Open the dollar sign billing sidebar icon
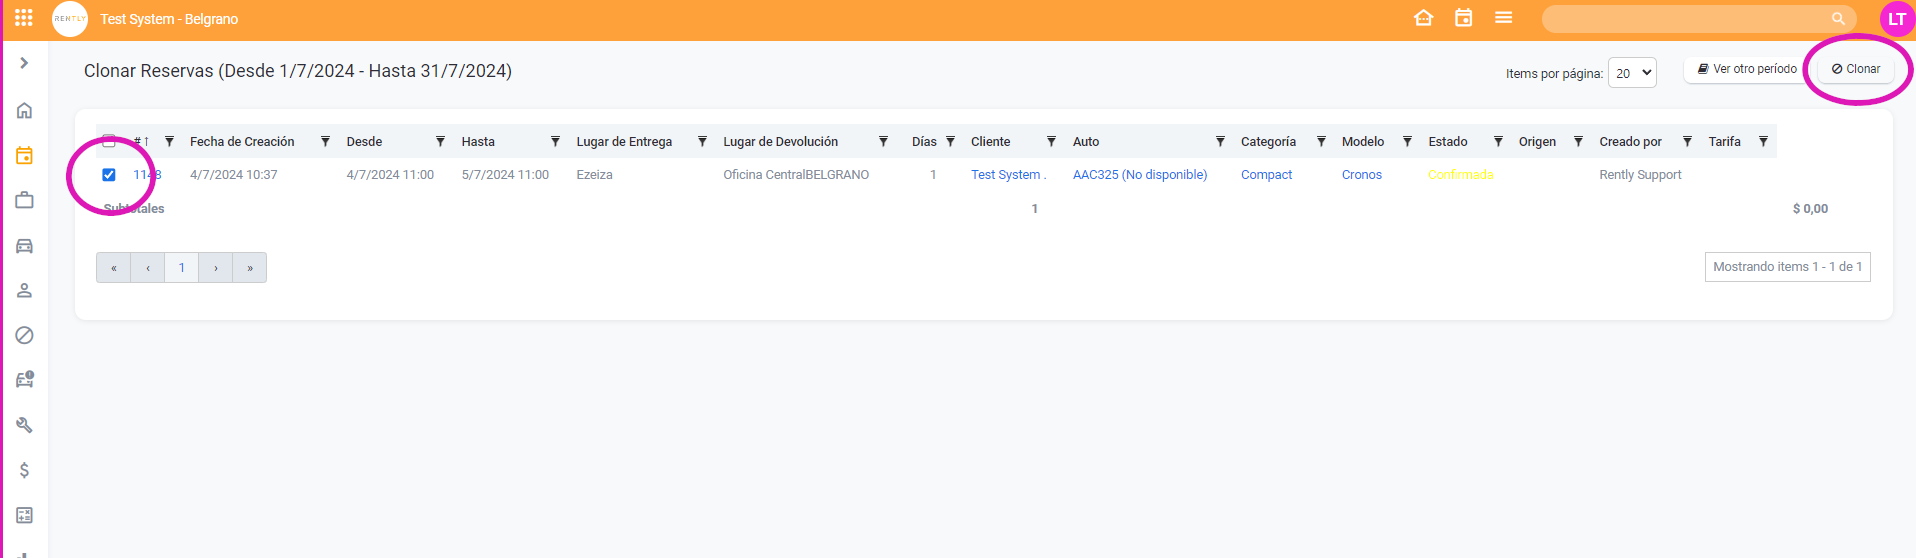1916x558 pixels. 25,470
